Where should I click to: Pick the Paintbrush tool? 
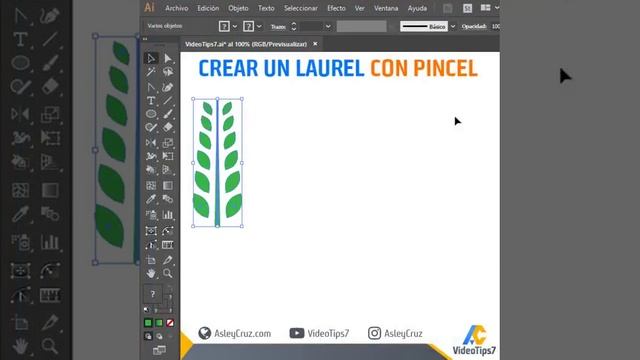[168, 114]
